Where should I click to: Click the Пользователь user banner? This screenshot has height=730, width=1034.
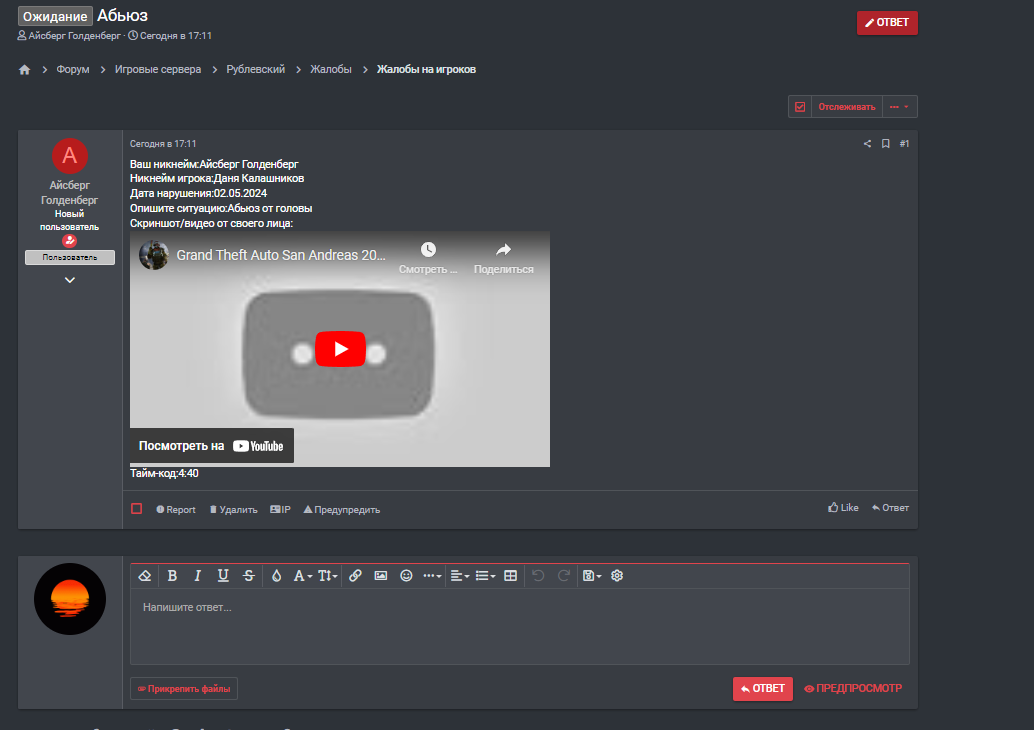pyautogui.click(x=70, y=257)
